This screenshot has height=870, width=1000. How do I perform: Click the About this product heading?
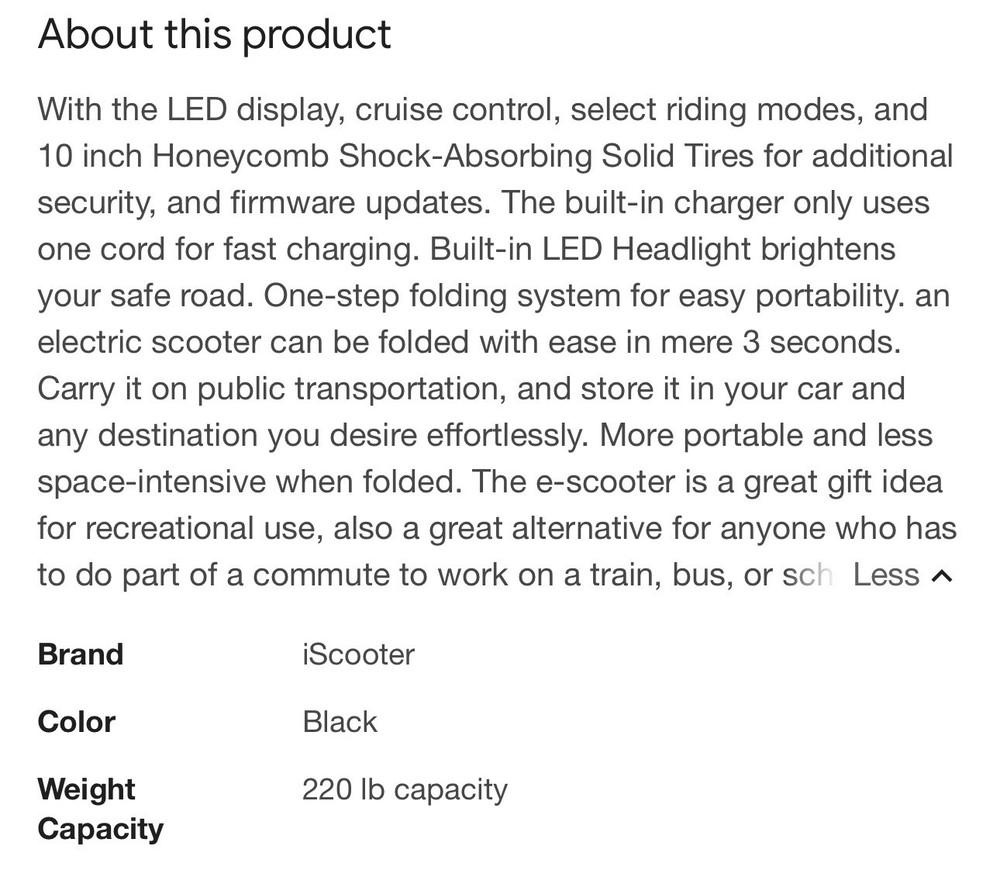point(214,35)
